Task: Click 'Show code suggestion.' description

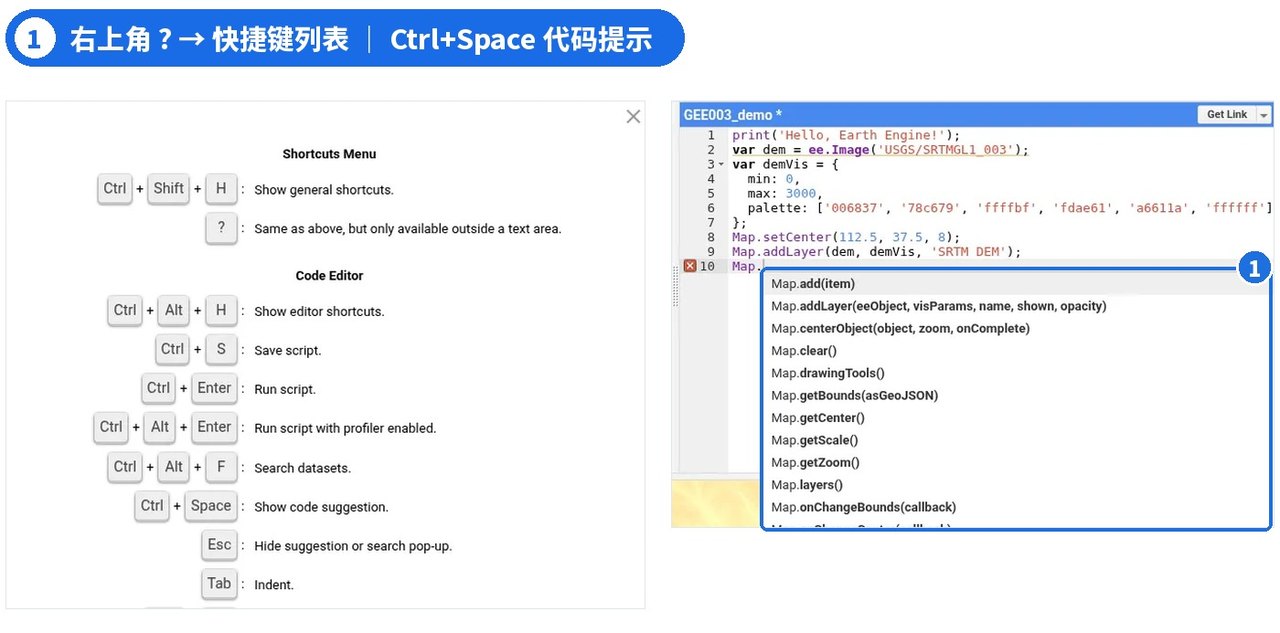Action: [x=321, y=507]
